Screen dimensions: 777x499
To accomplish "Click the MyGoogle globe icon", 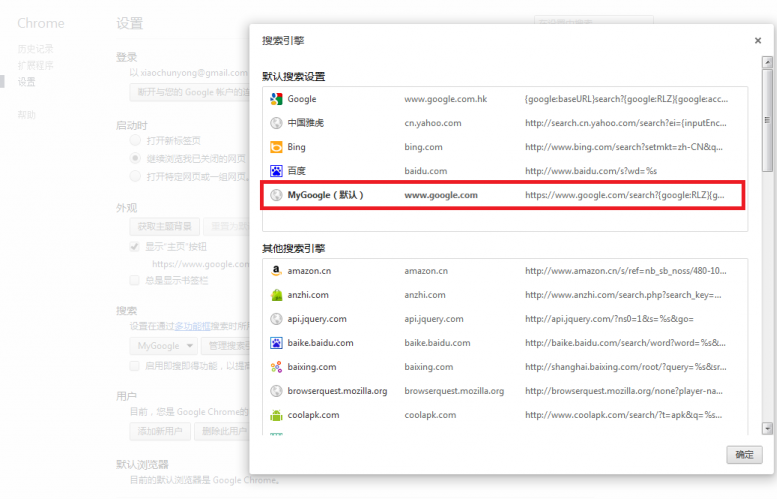I will coord(276,195).
